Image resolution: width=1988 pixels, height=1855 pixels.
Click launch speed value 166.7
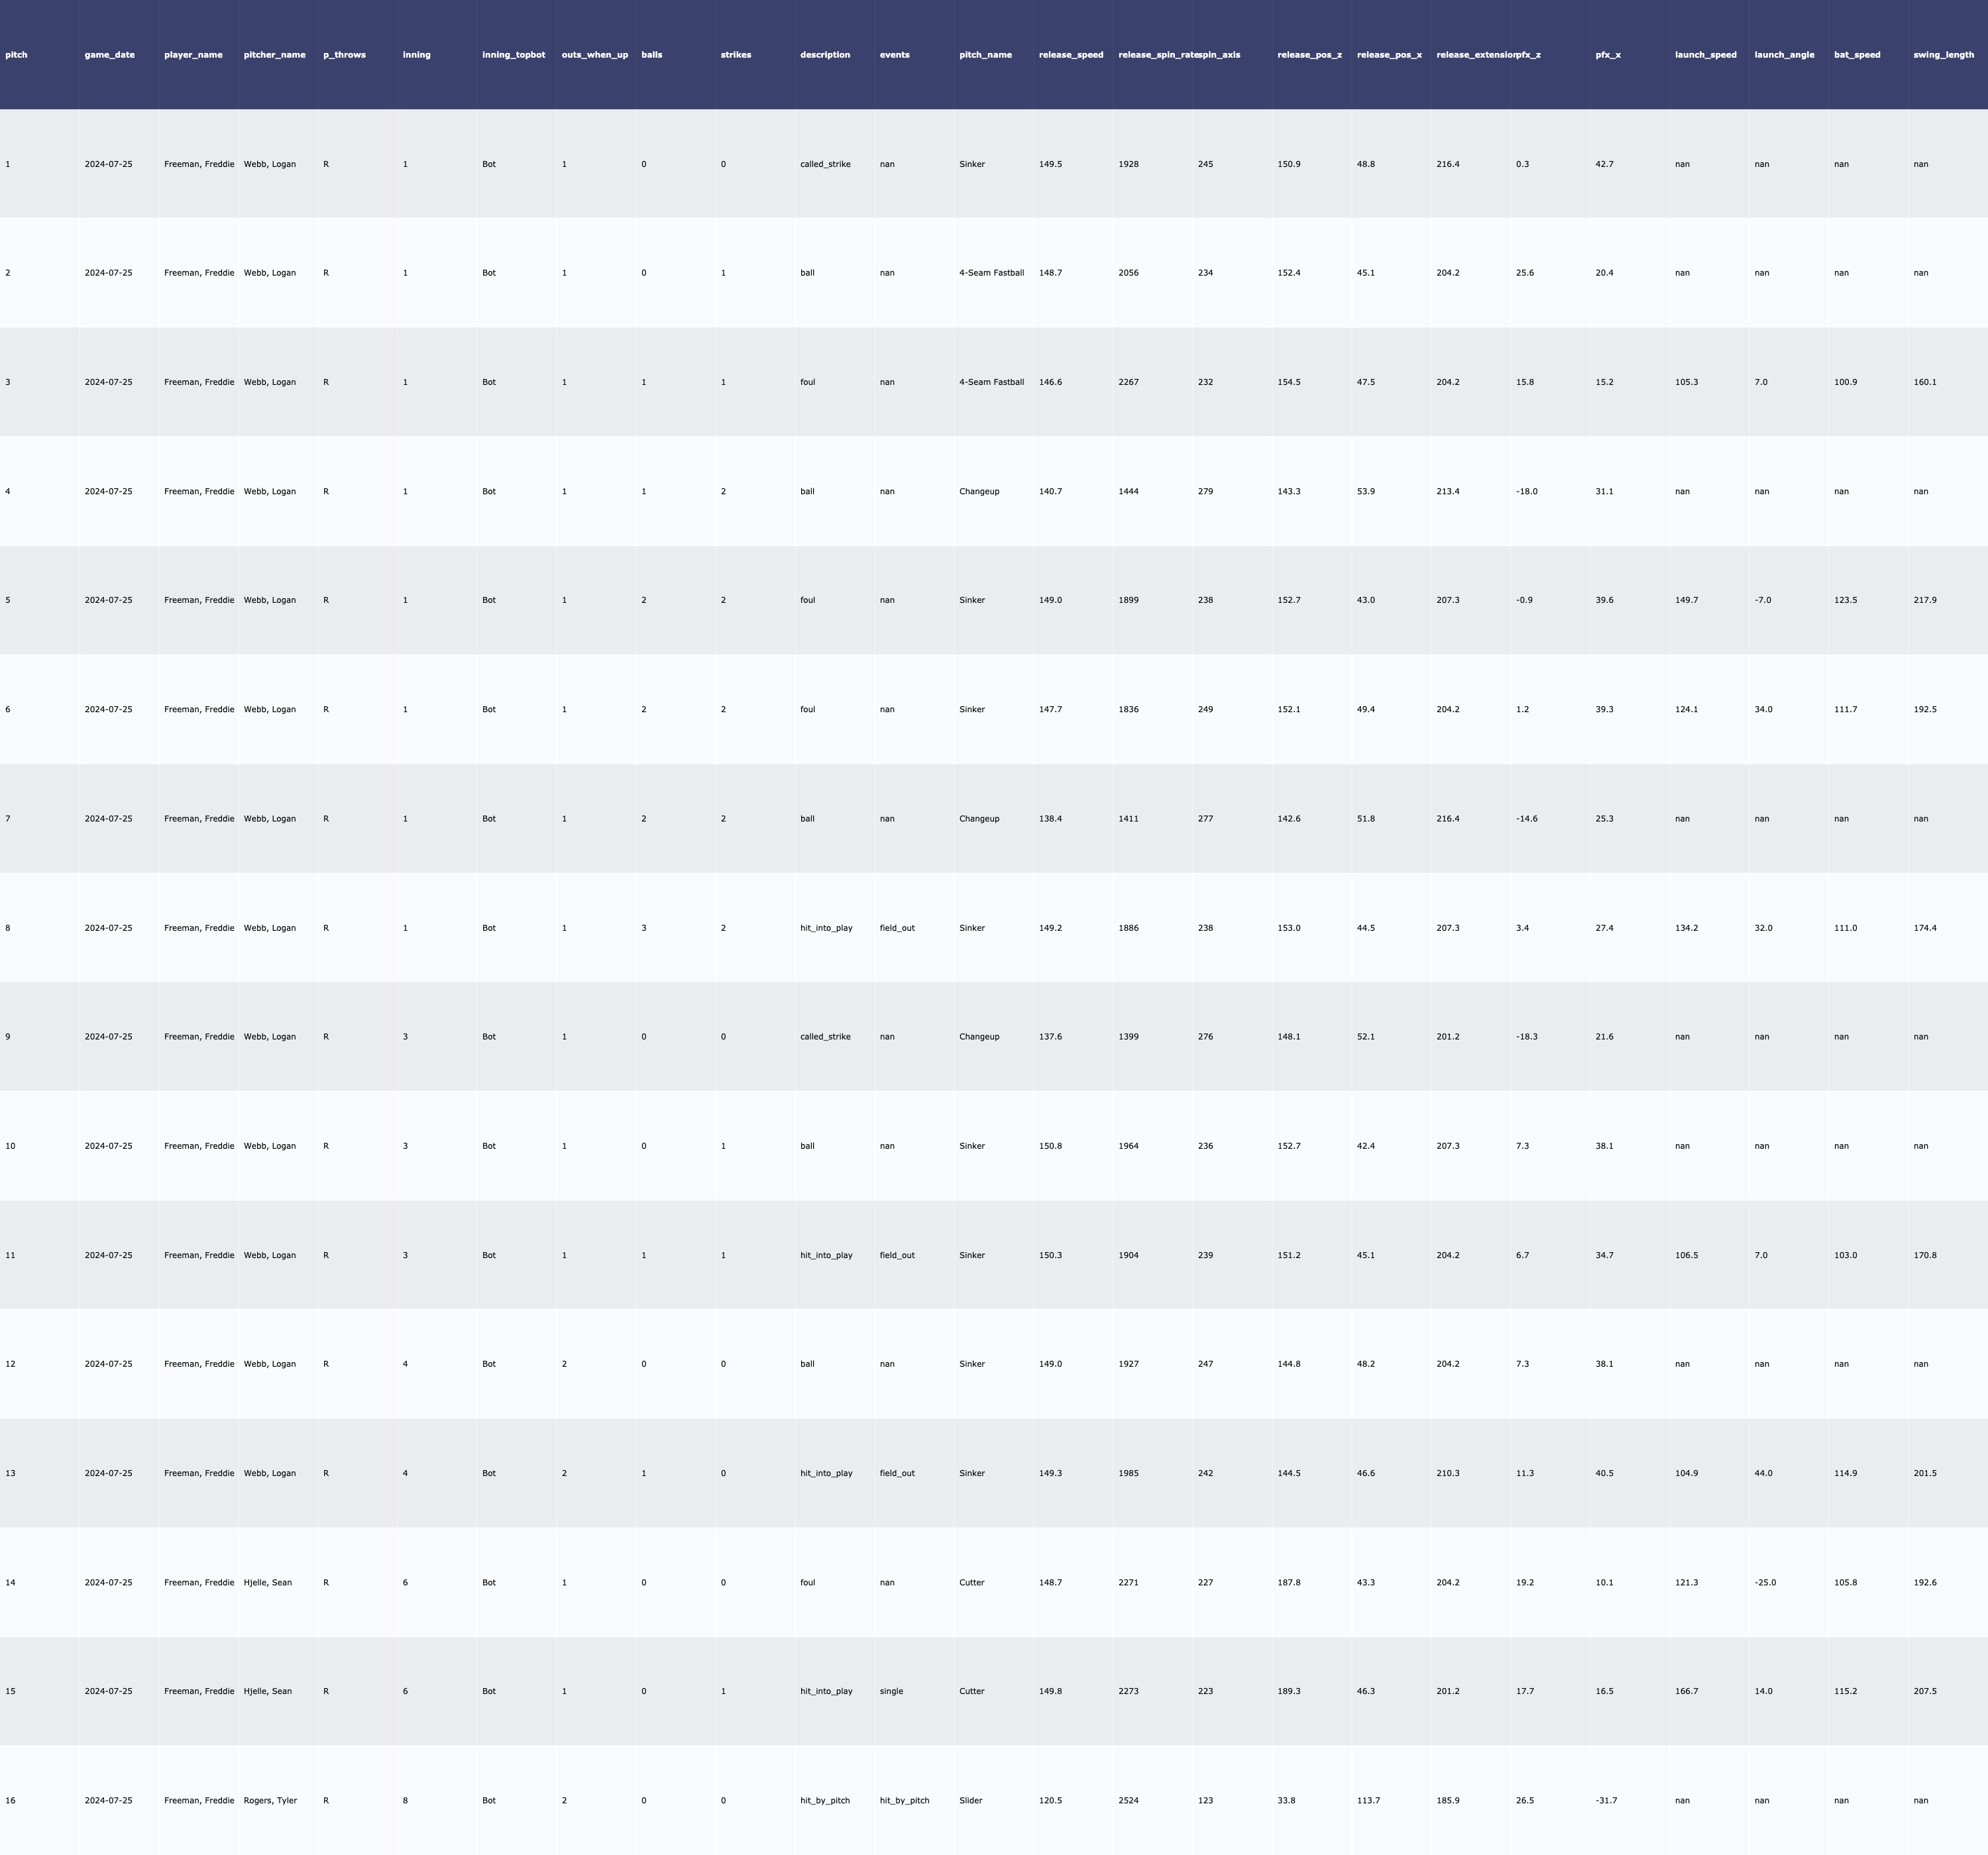point(1686,1691)
